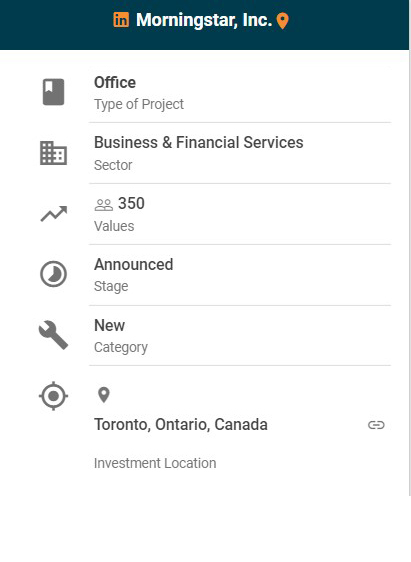Select the Office project type row
Viewport: 411px width, 562px height.
coord(240,93)
